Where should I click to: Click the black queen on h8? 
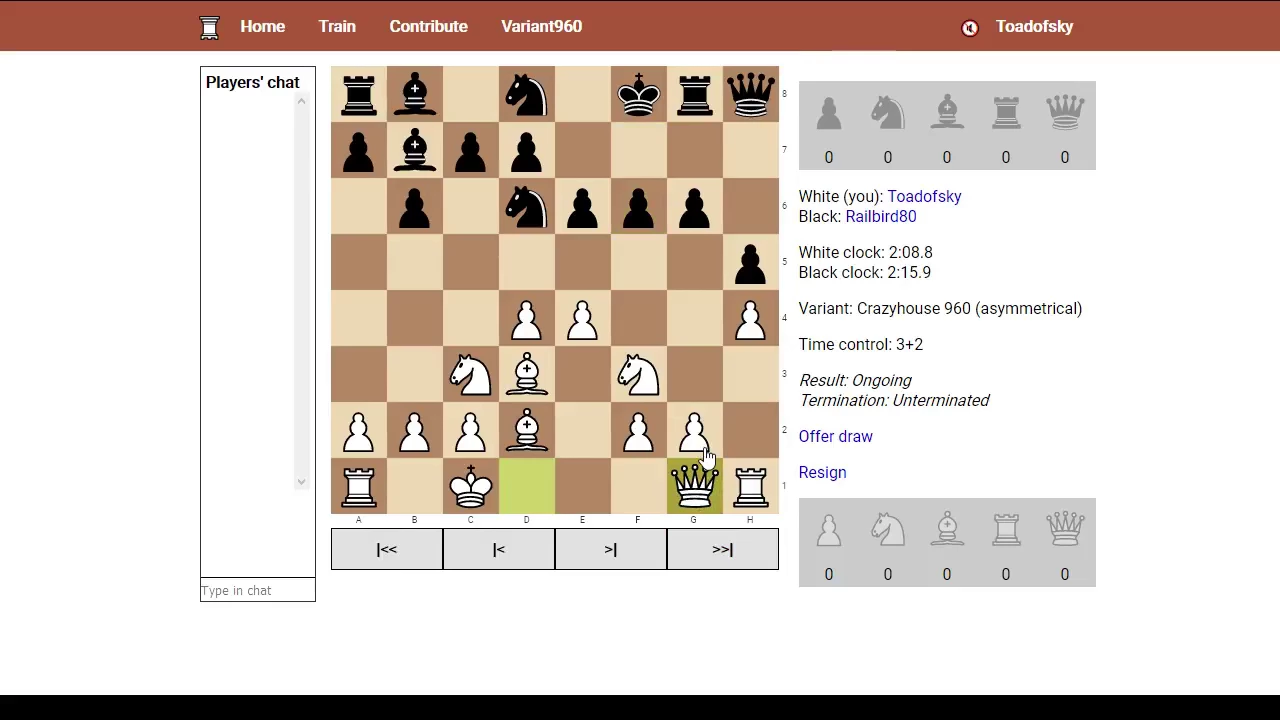750,94
